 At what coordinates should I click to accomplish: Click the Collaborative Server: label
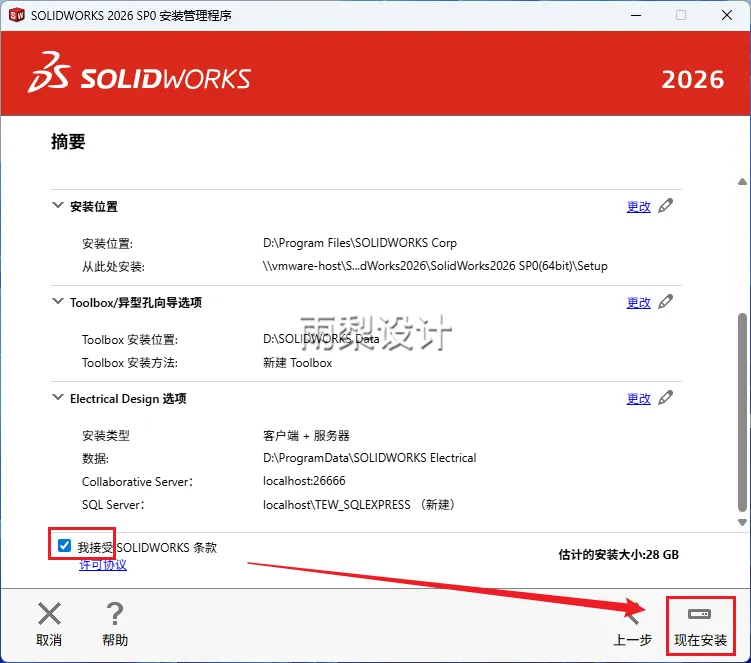[x=137, y=481]
